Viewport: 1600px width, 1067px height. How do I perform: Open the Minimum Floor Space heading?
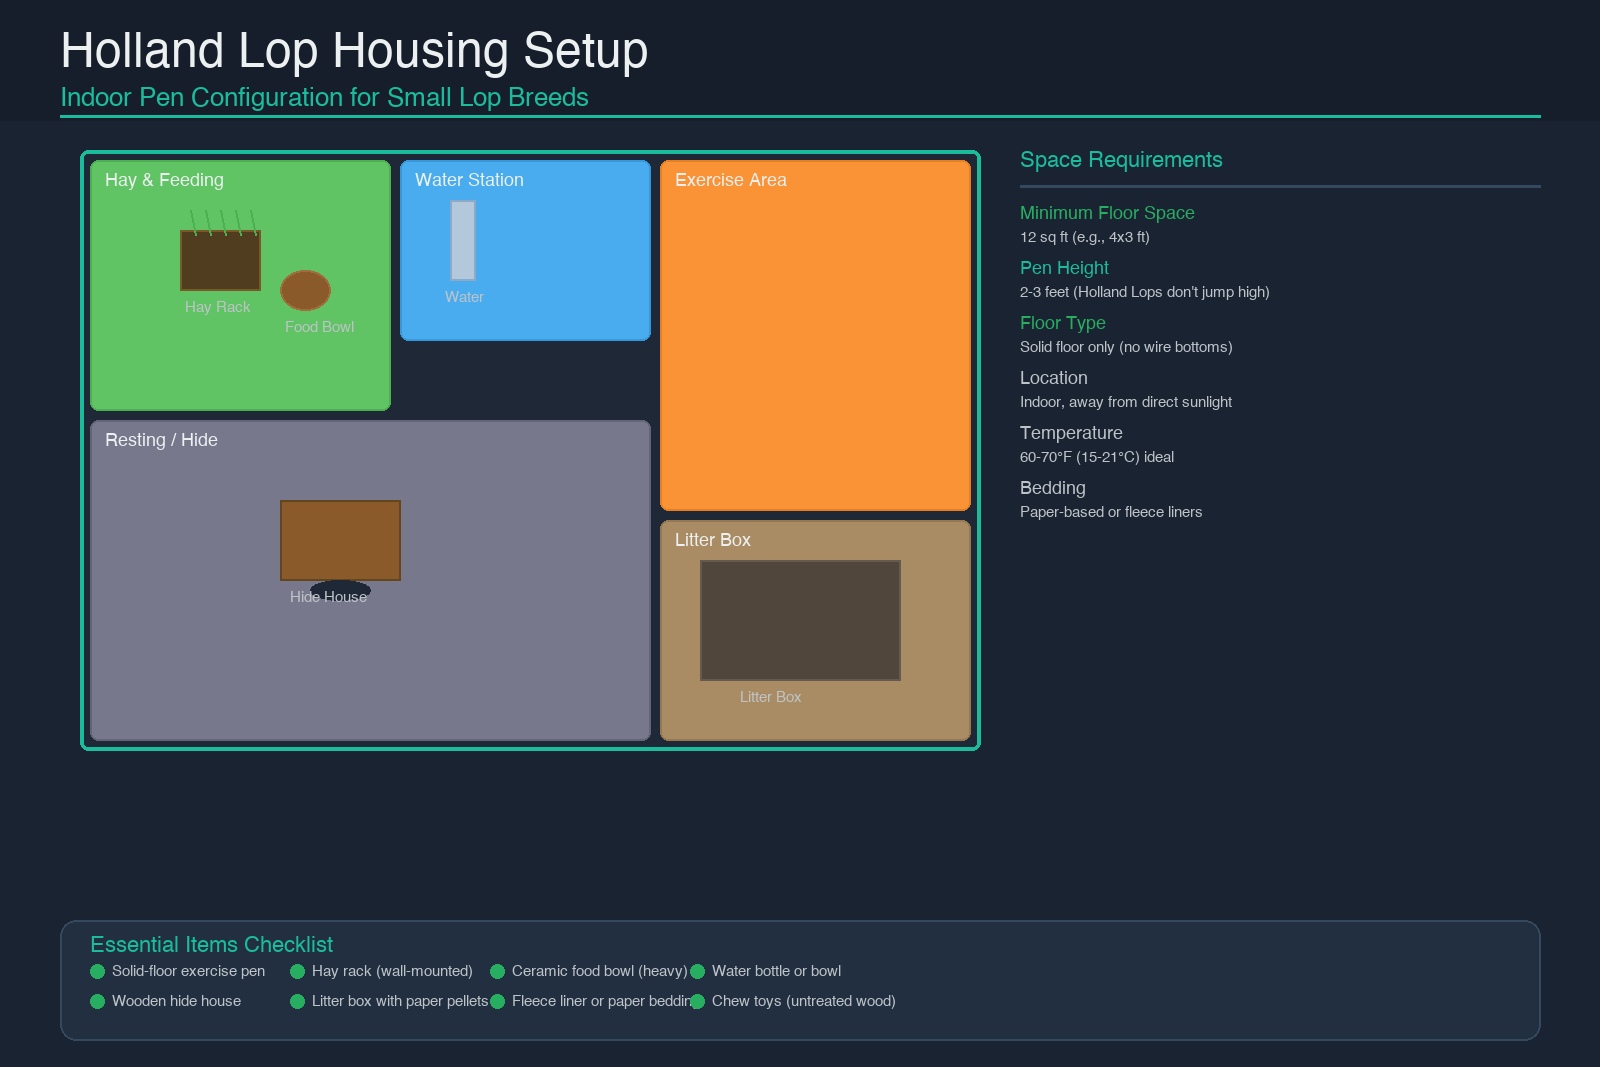click(x=1107, y=213)
